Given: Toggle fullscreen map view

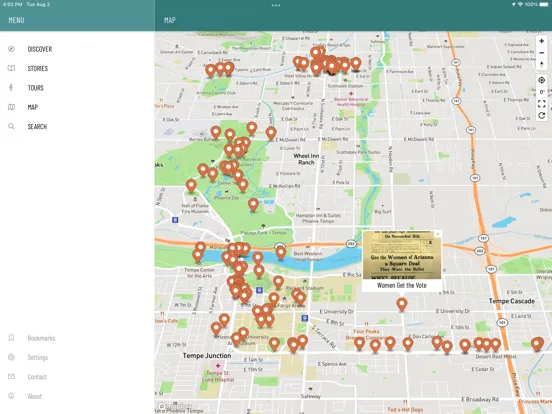Looking at the screenshot, I should (541, 104).
